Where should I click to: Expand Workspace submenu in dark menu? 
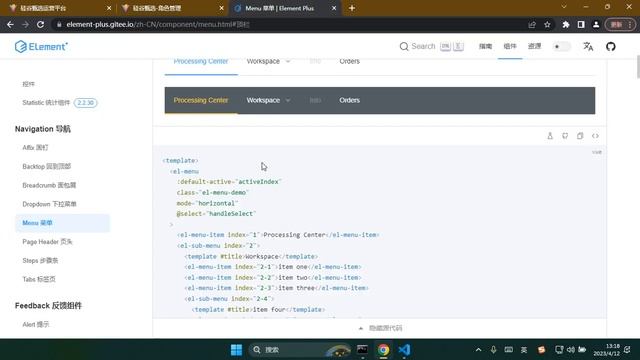point(268,100)
